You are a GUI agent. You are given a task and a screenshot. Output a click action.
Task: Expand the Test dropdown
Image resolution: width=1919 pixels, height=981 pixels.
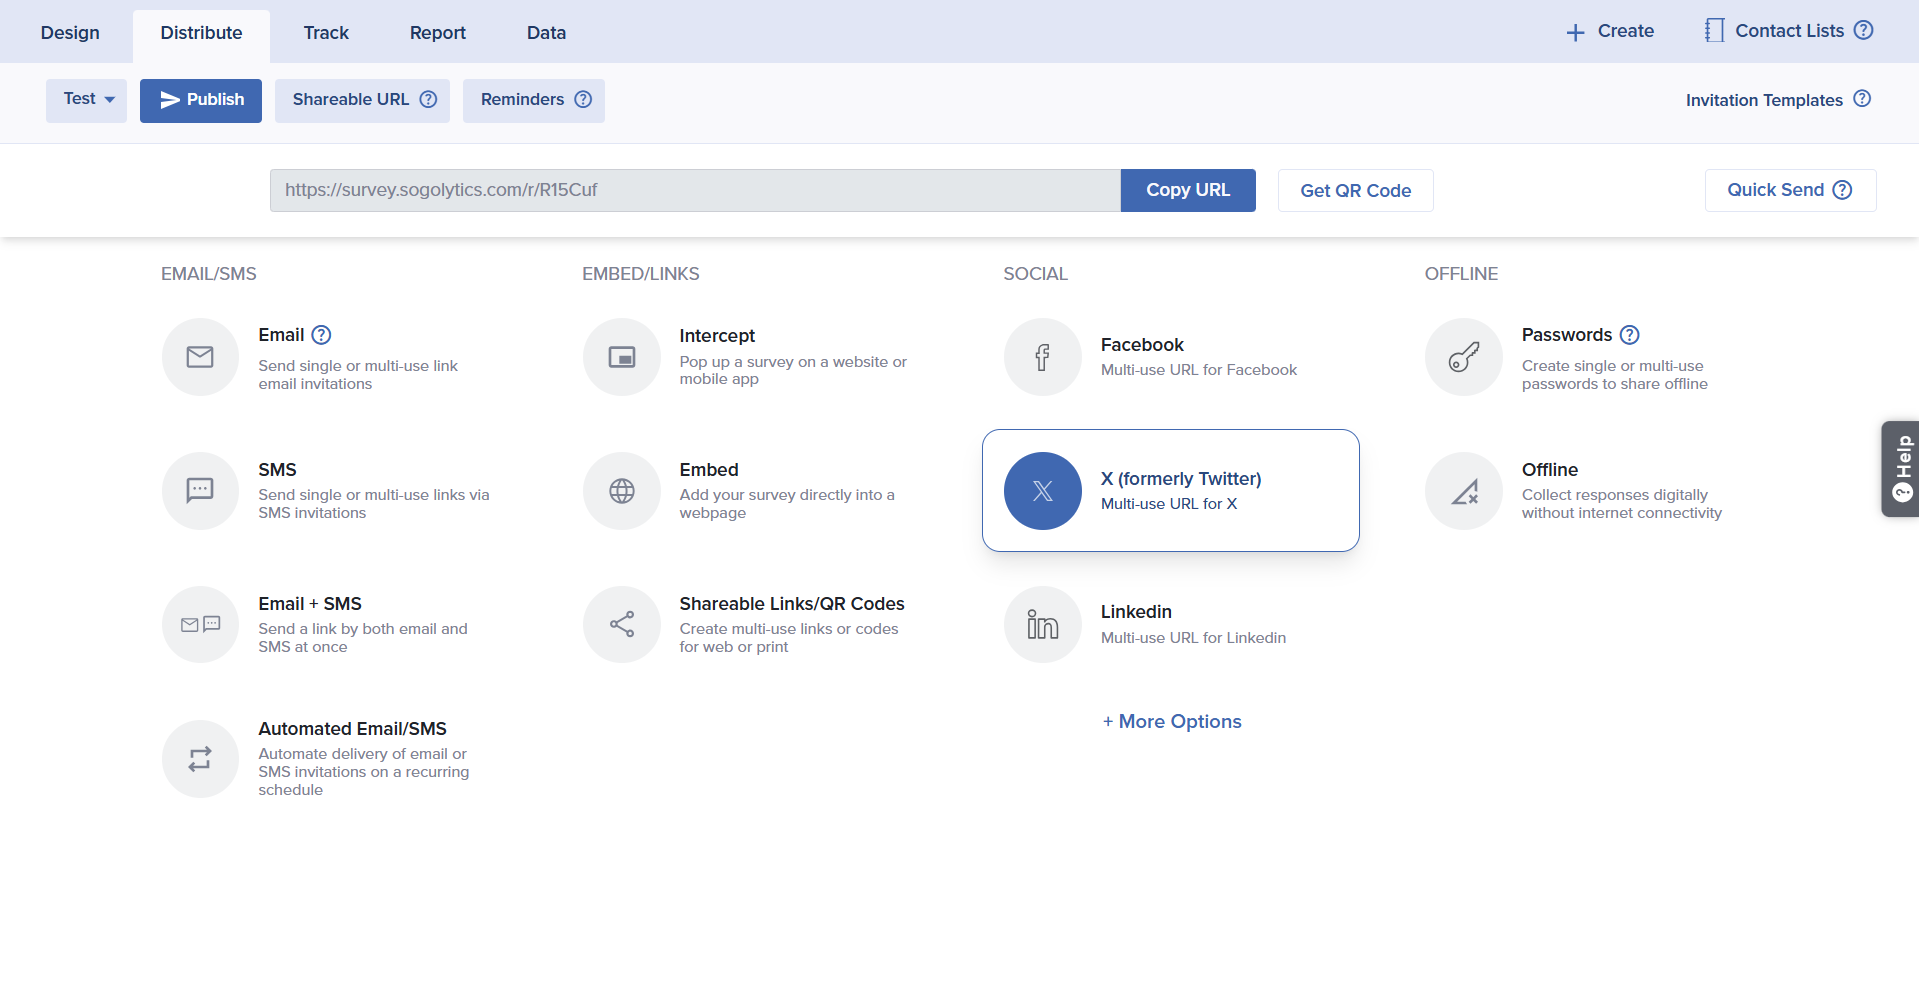coord(87,100)
